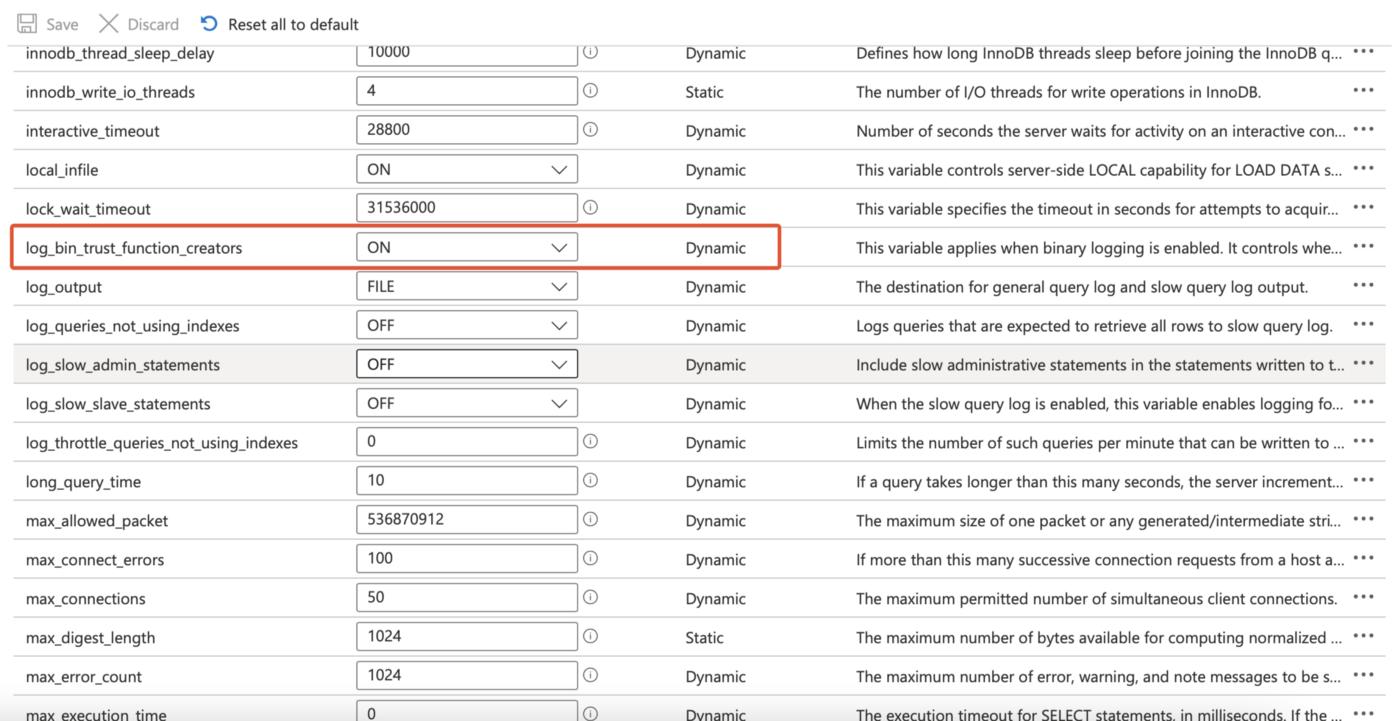Open the log_output FILE dropdown

coord(466,286)
